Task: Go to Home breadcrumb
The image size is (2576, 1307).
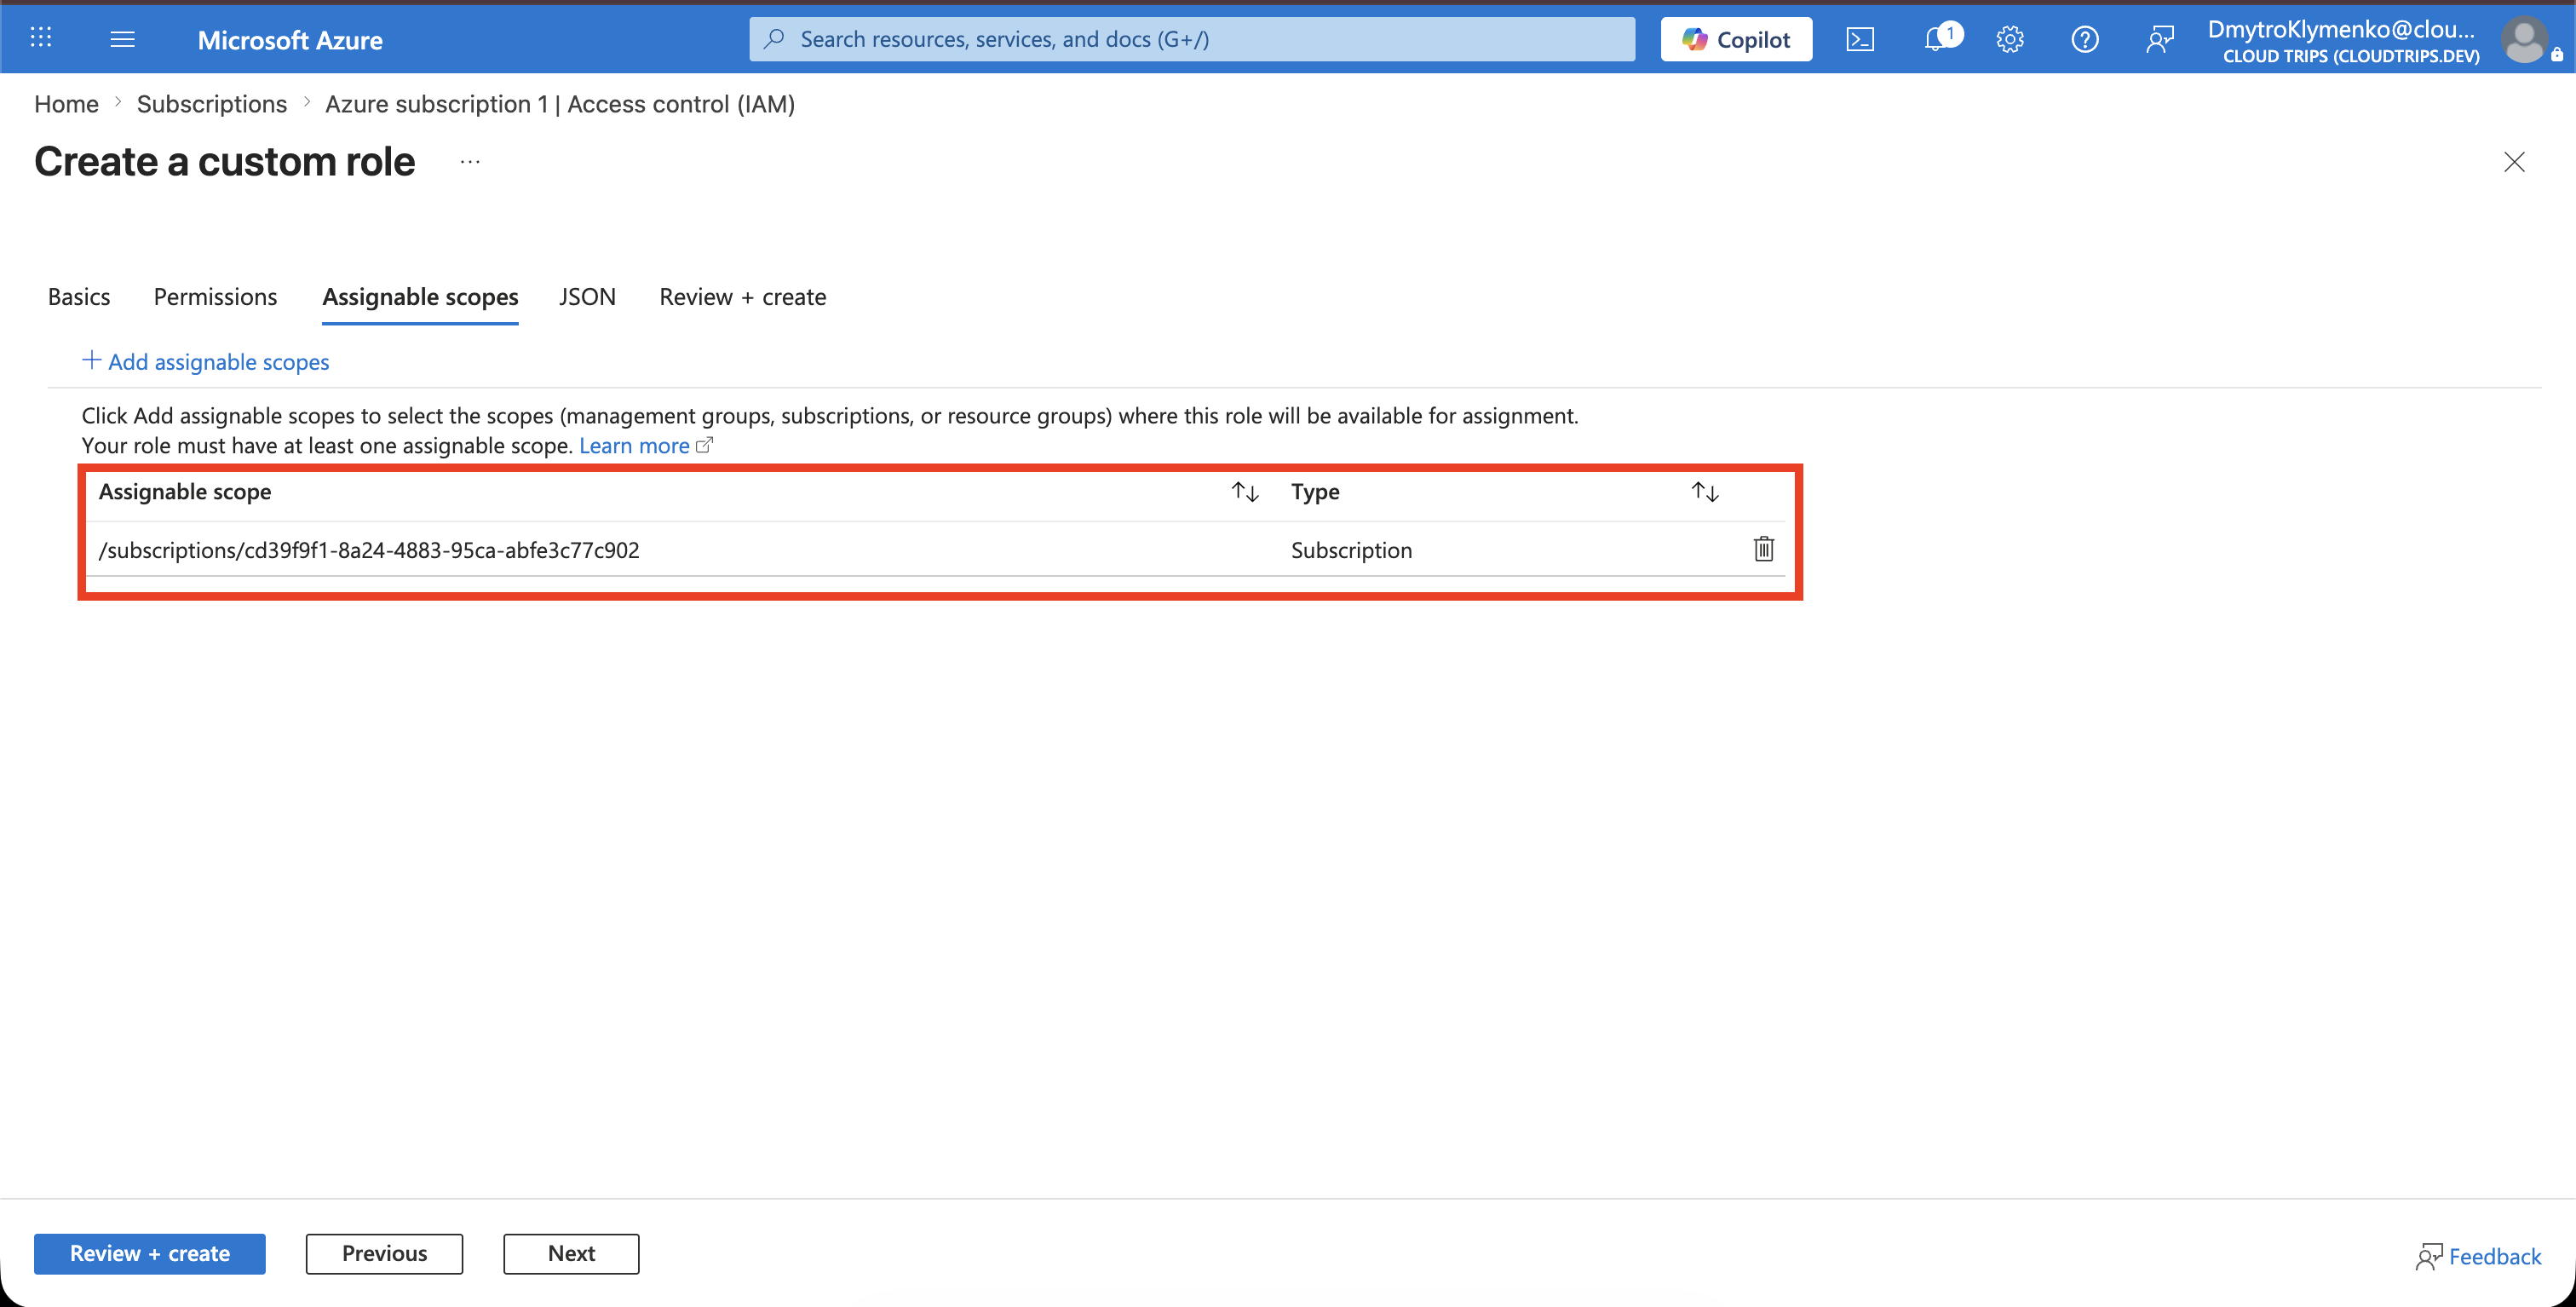Action: pyautogui.click(x=66, y=104)
